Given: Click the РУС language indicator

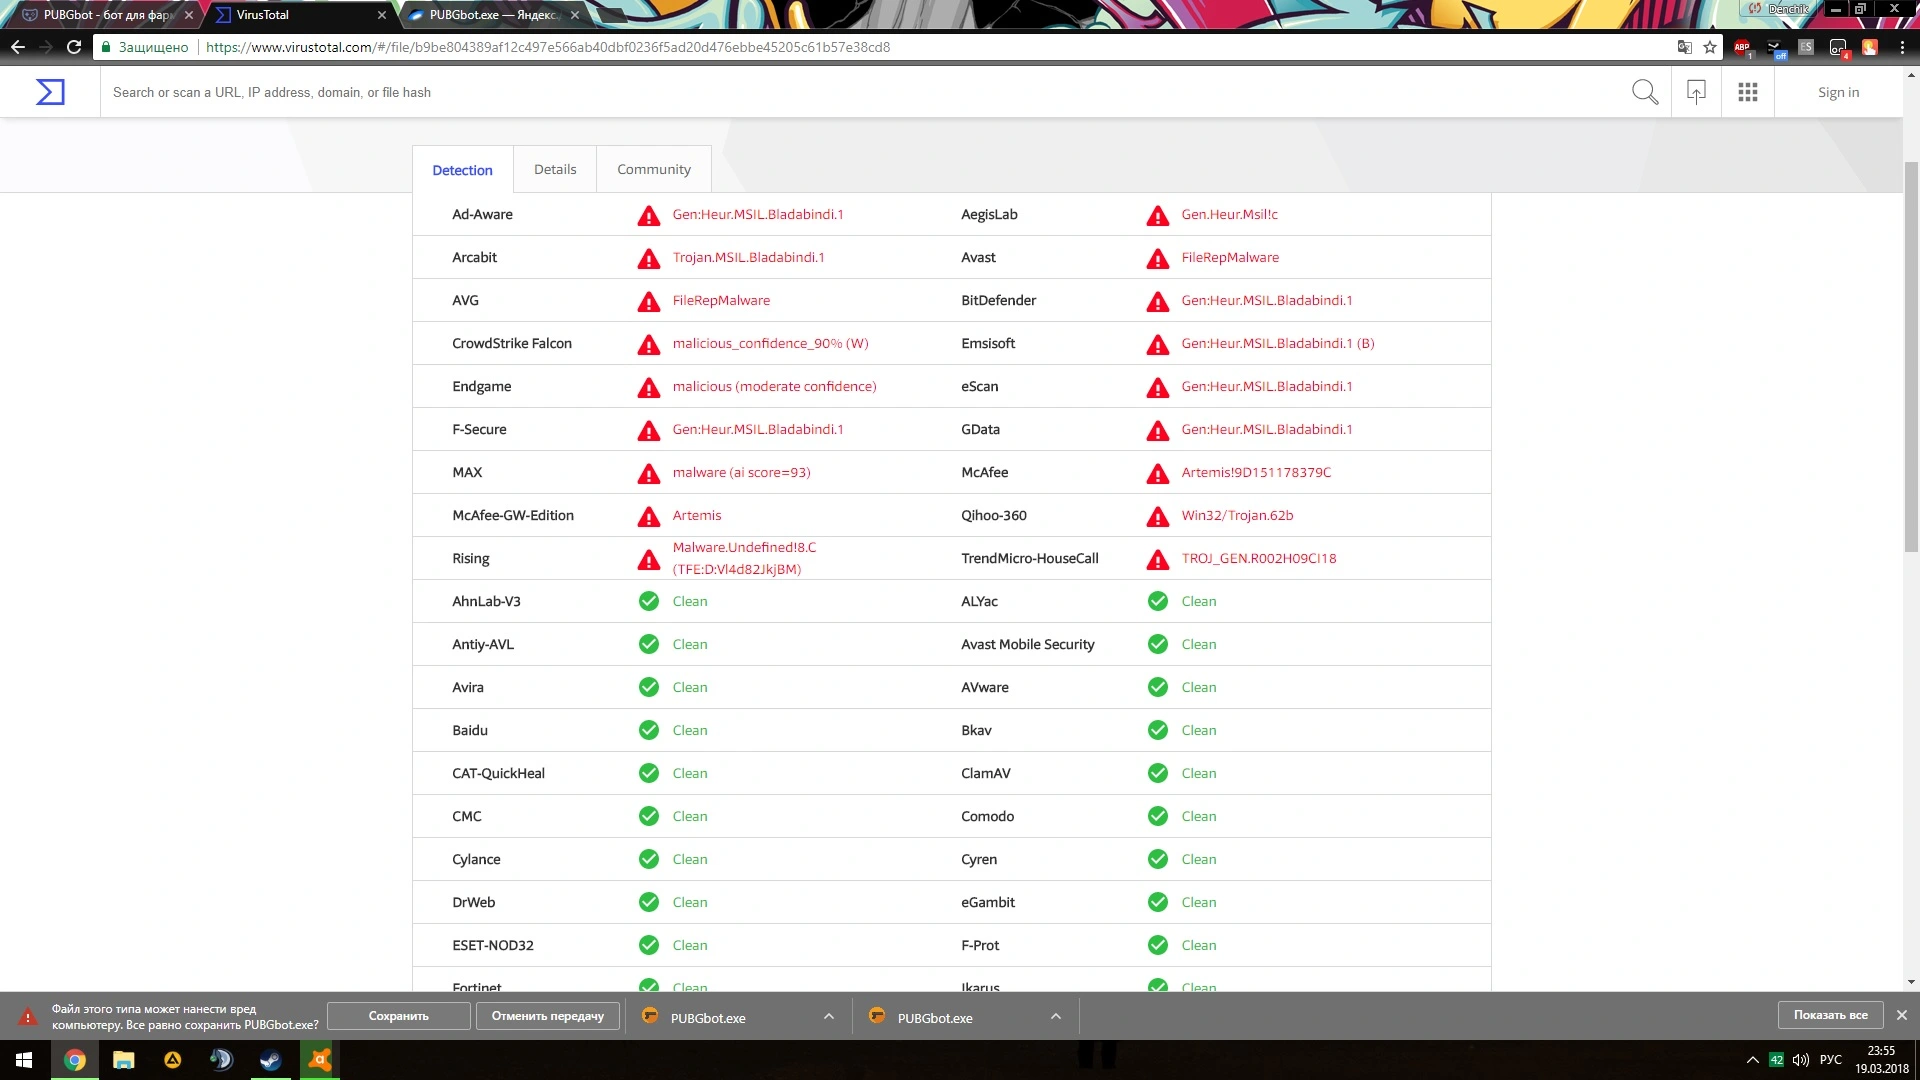Looking at the screenshot, I should [1831, 1060].
